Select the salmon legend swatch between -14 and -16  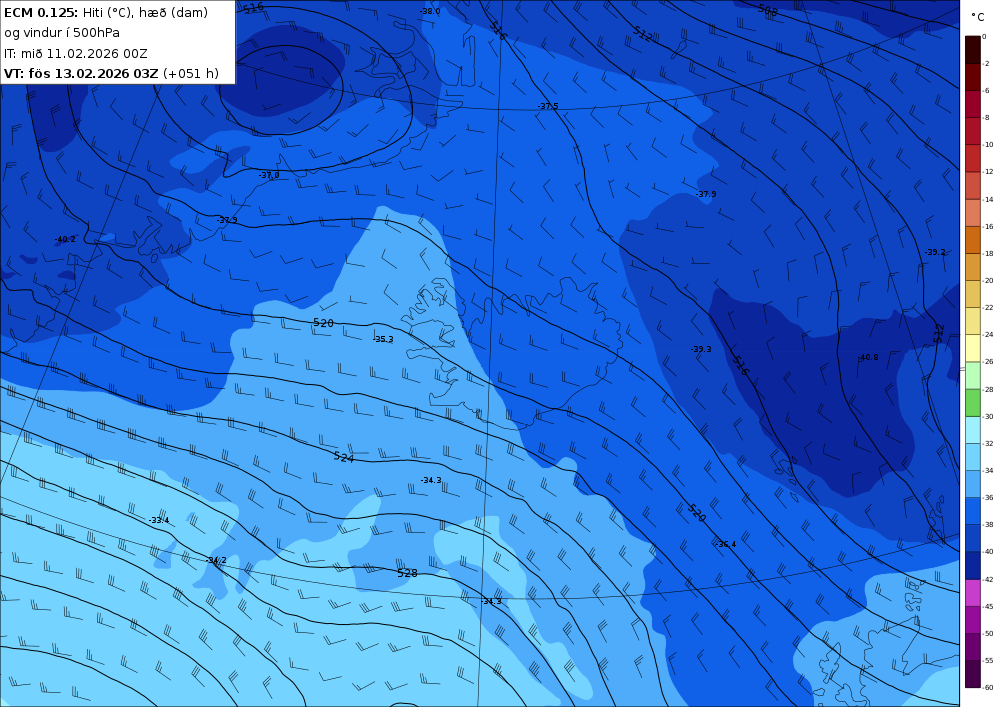point(973,213)
